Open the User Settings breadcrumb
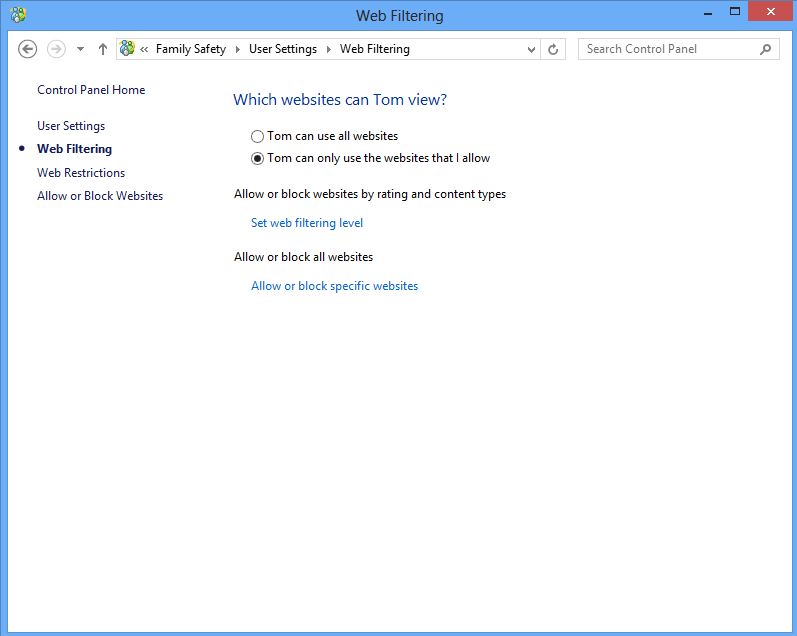The image size is (797, 636). pyautogui.click(x=283, y=49)
